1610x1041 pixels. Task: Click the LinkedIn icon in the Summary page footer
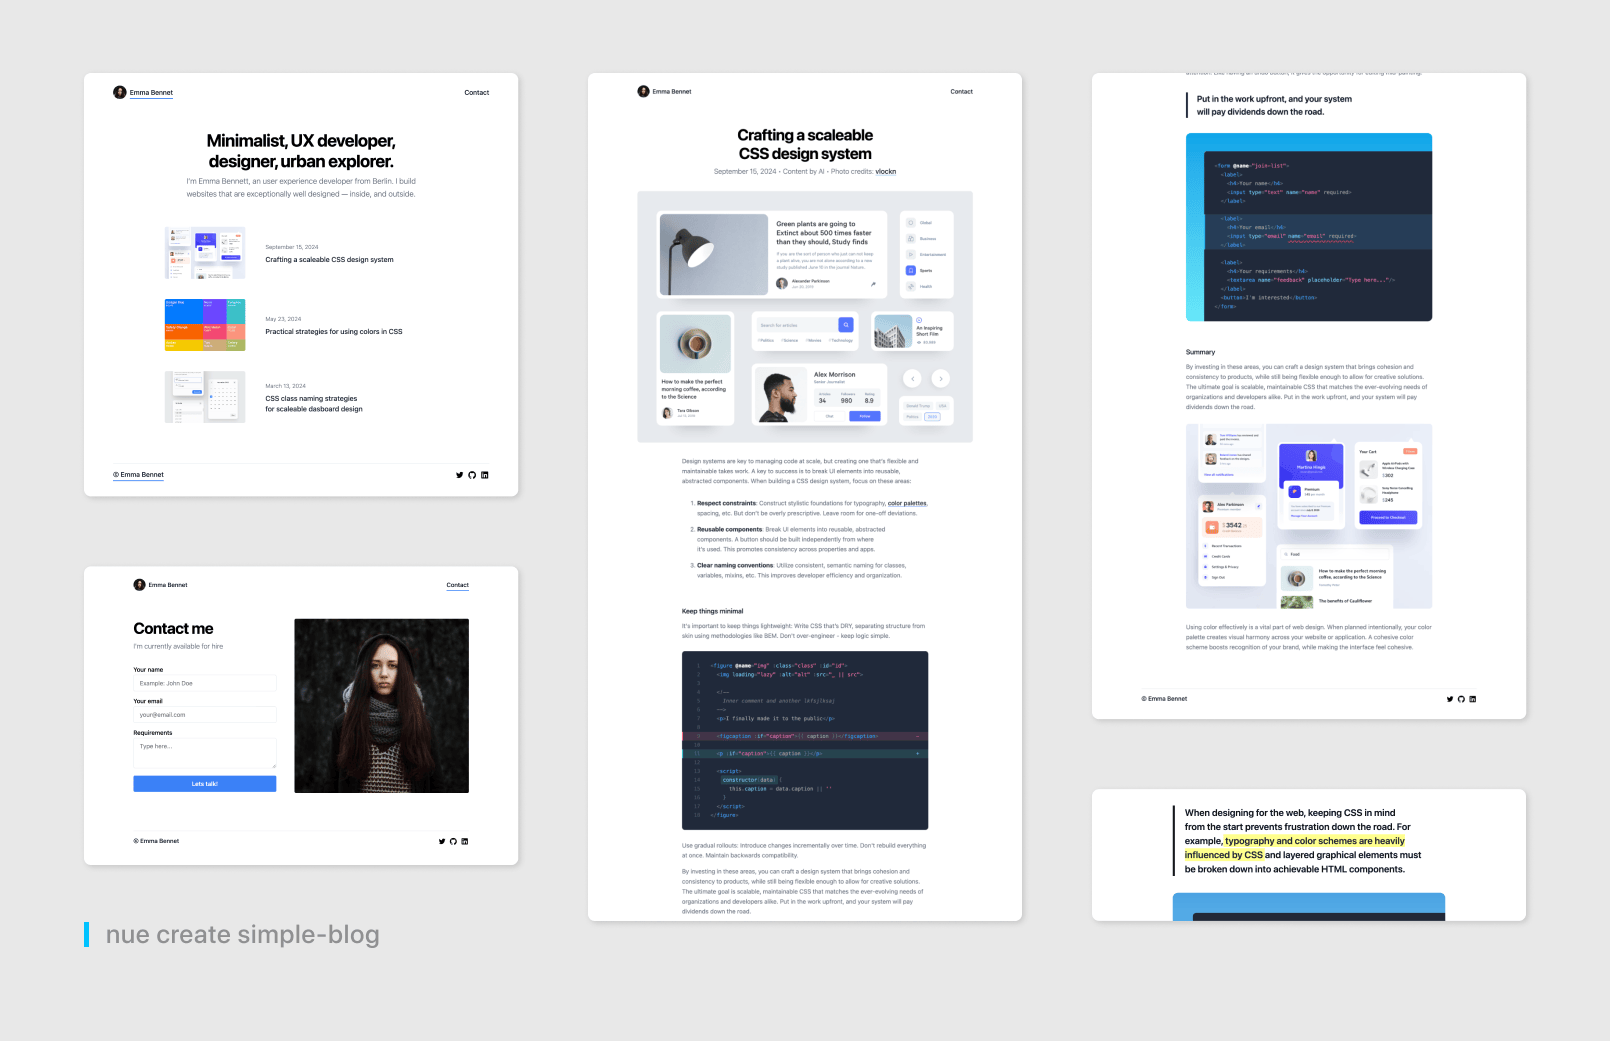pos(1472,699)
